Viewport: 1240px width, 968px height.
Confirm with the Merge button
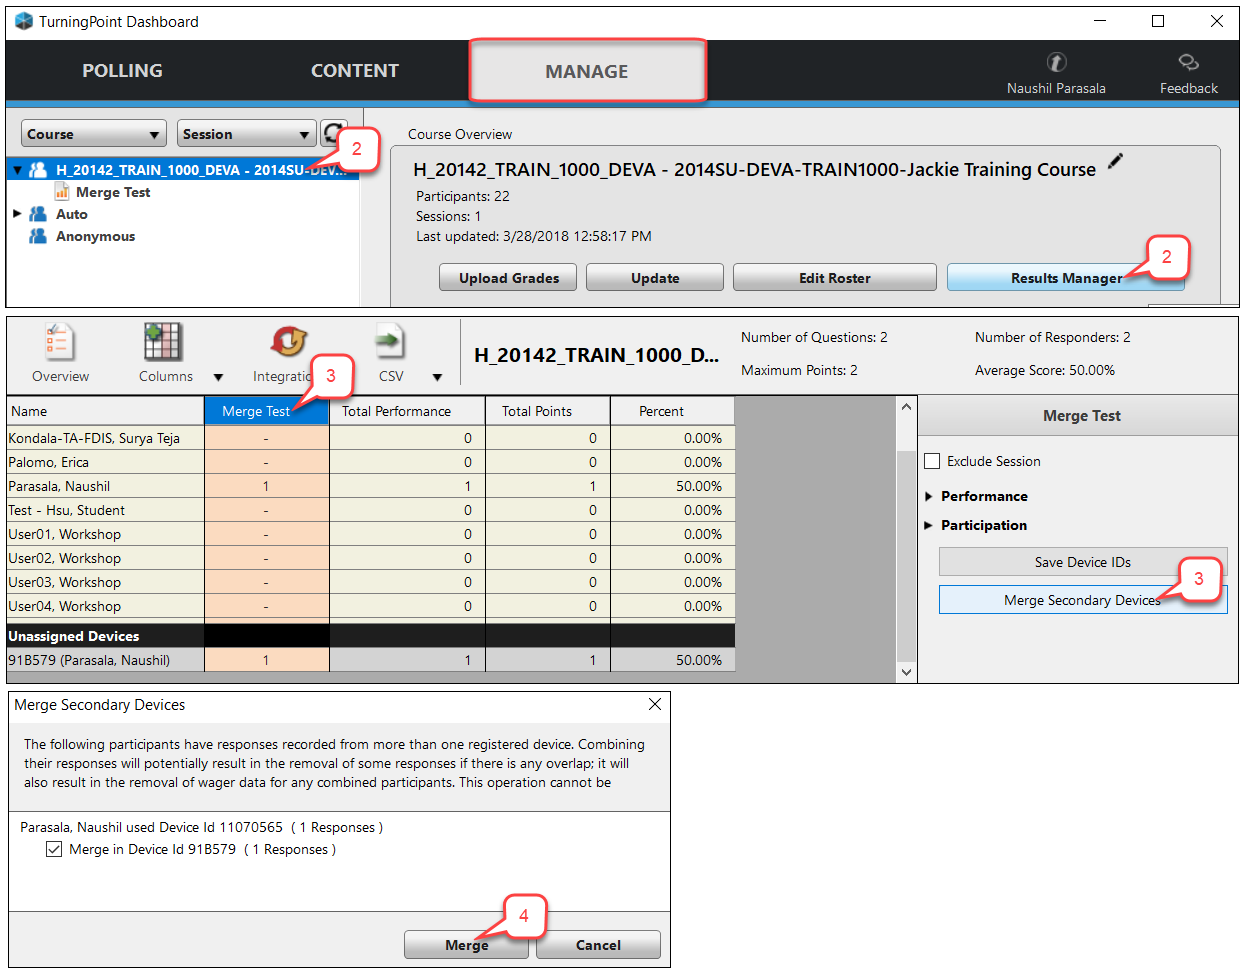[466, 945]
